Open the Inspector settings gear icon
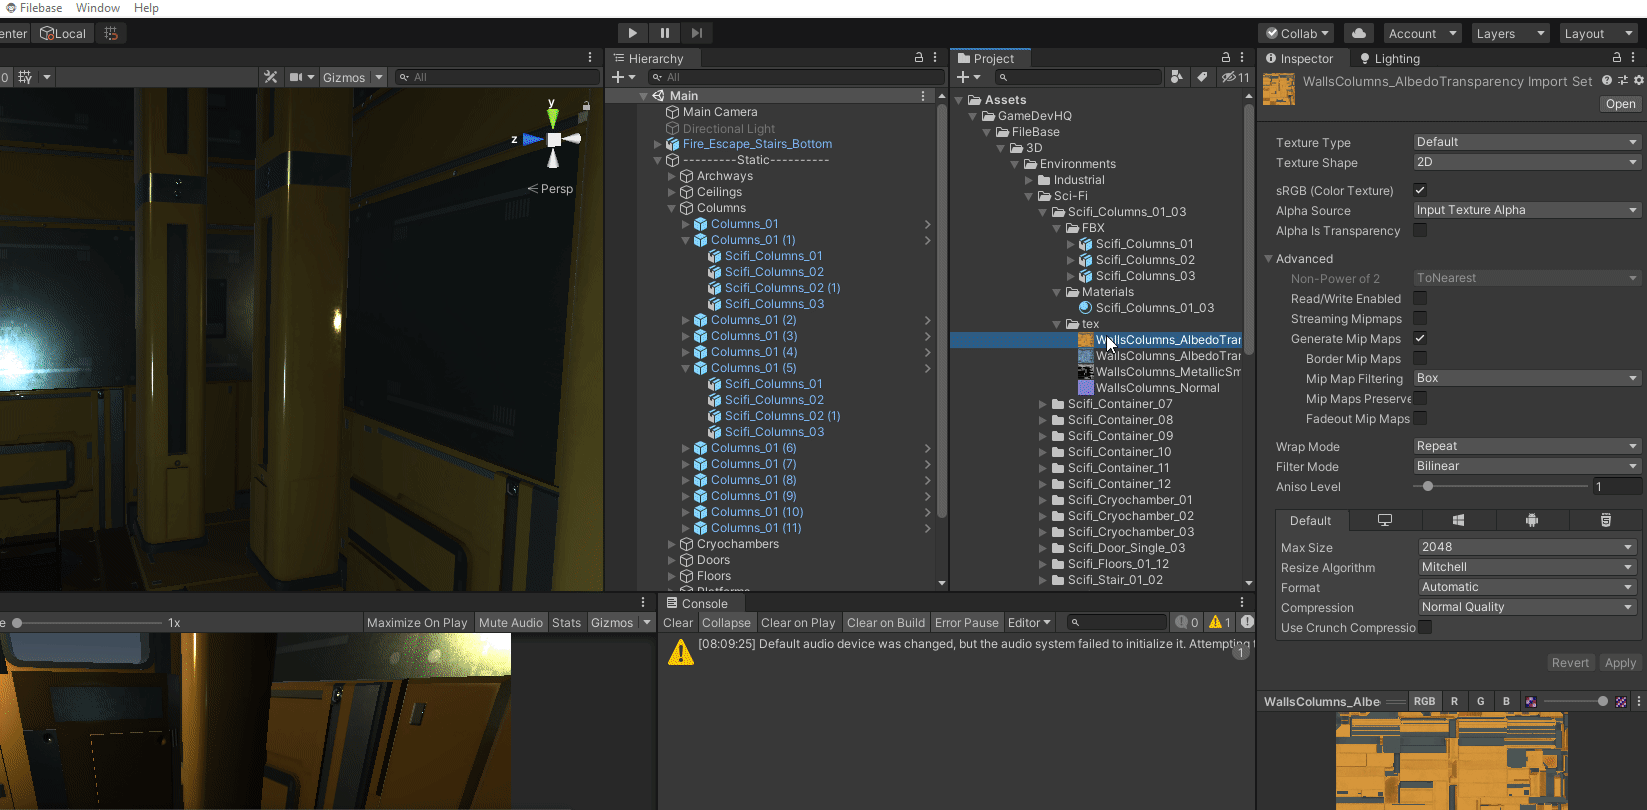The width and height of the screenshot is (1647, 810). tap(1638, 80)
